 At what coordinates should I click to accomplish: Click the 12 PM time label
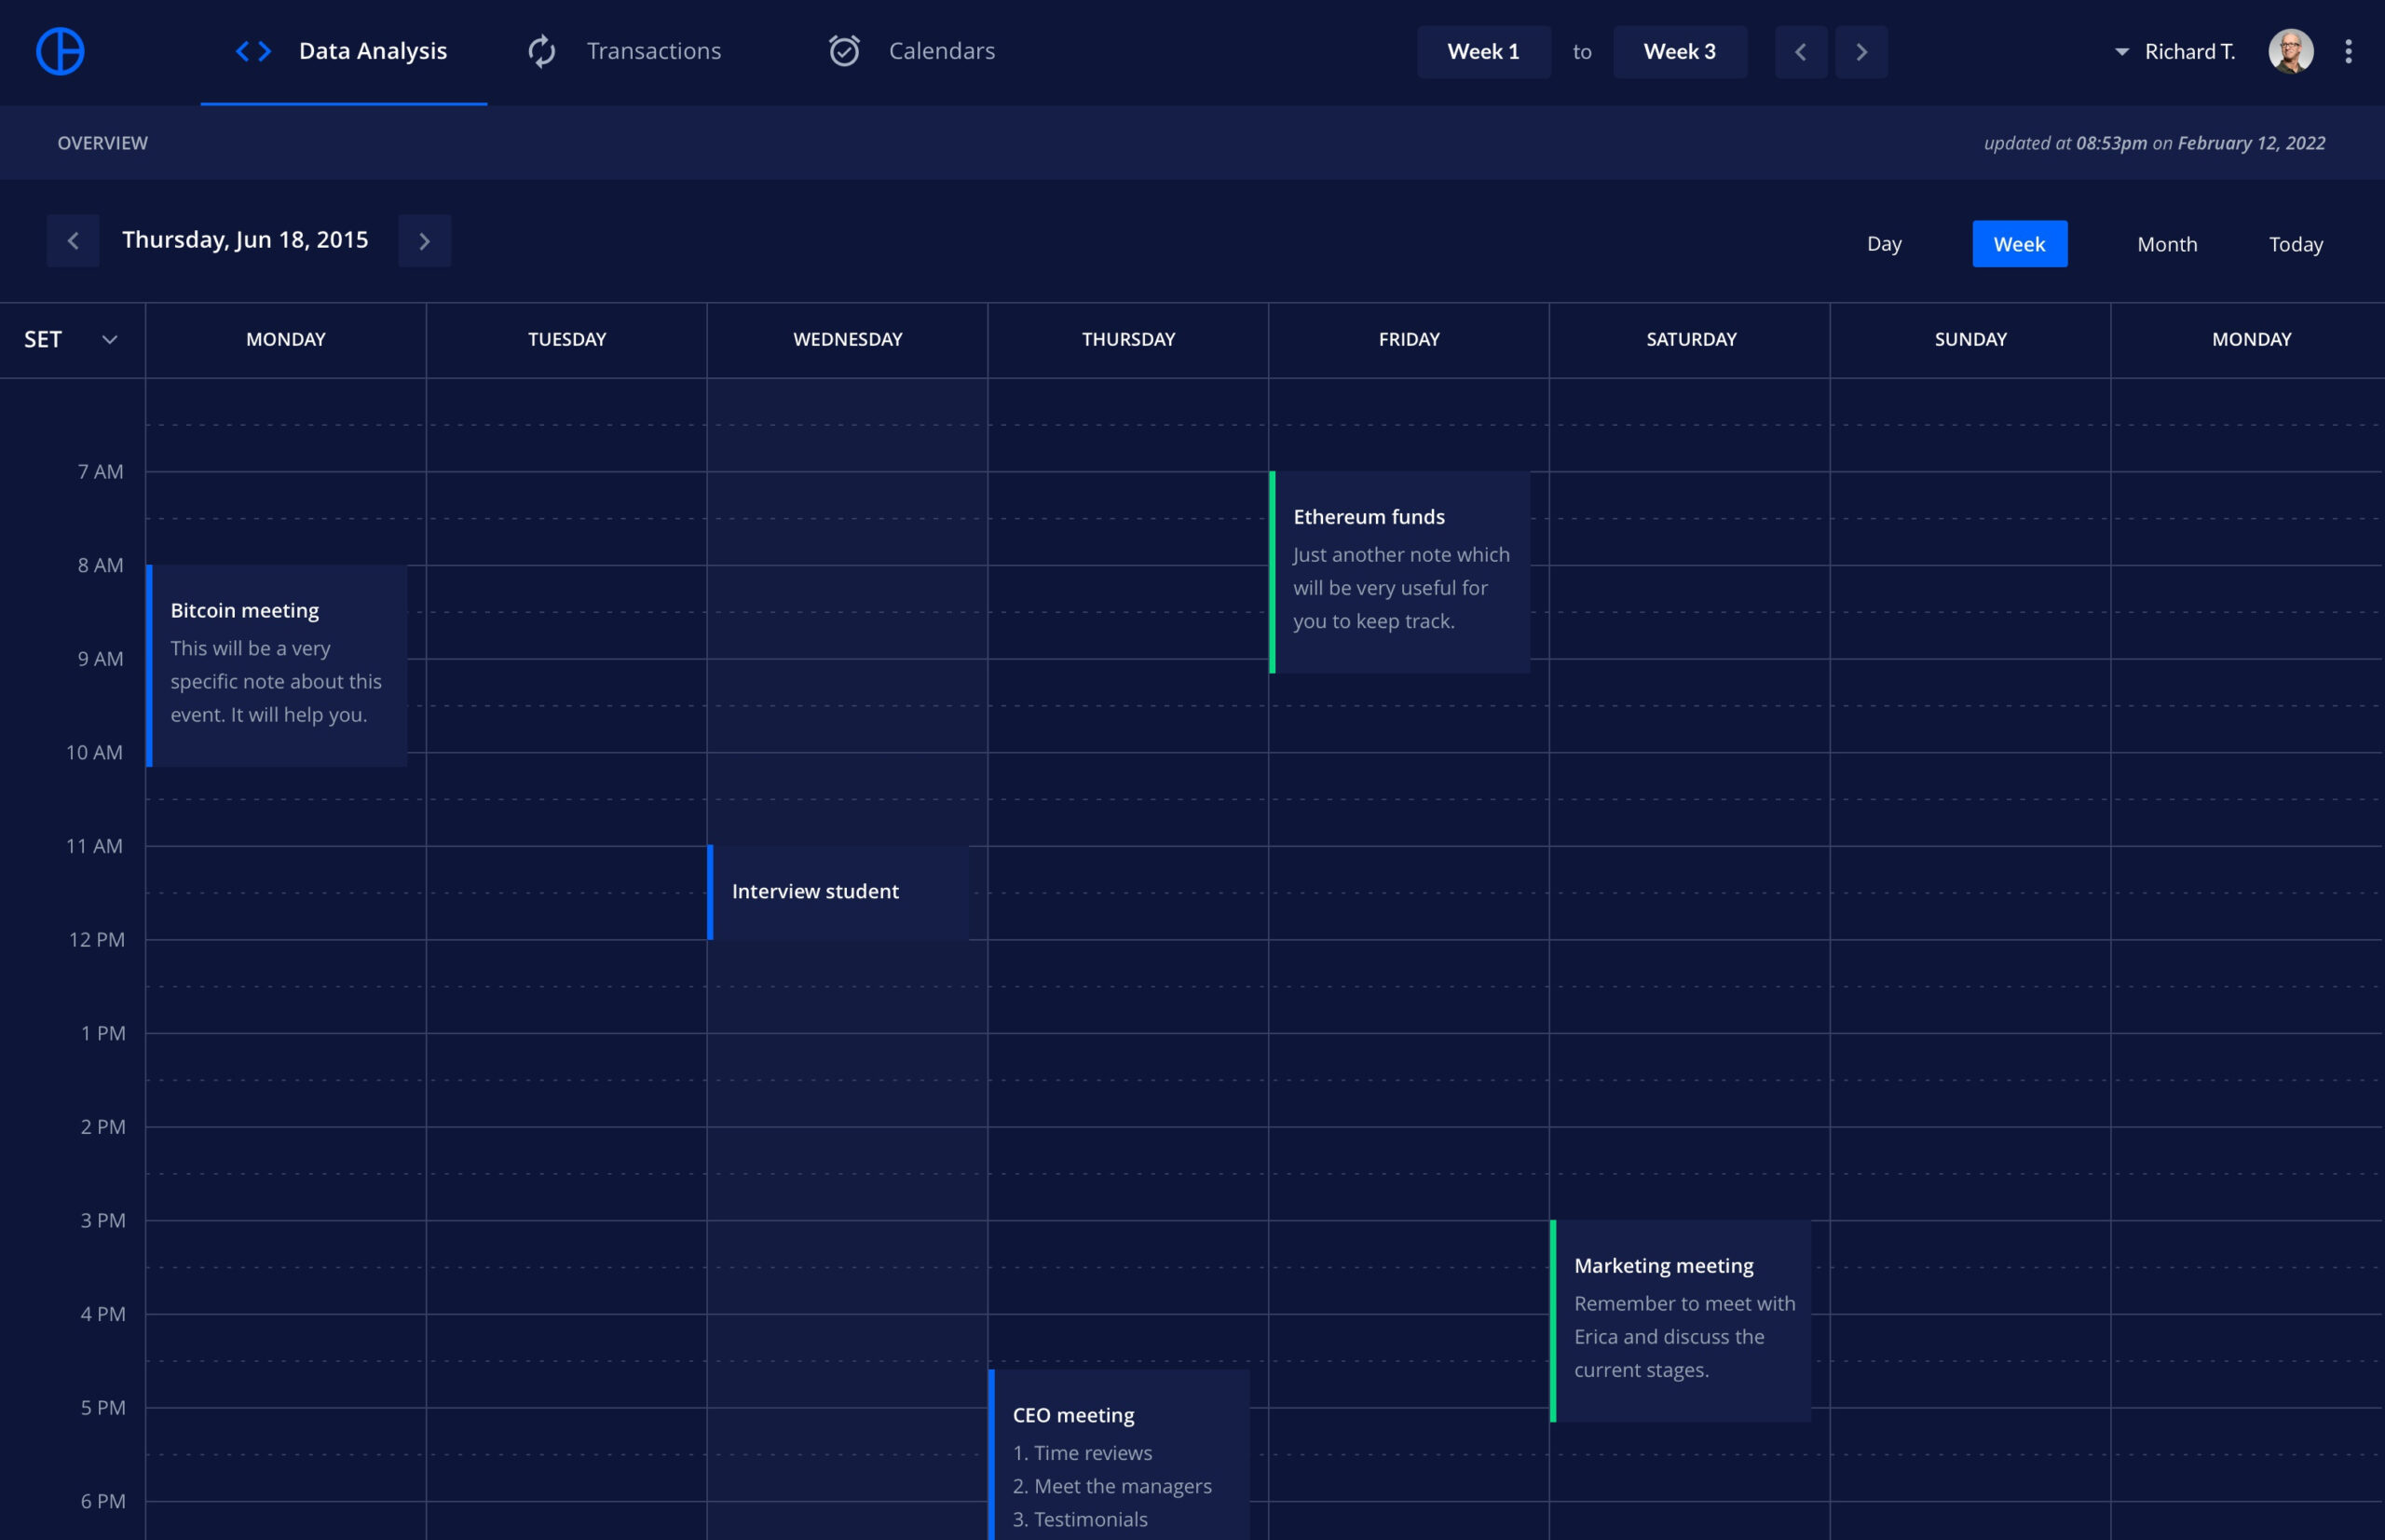pyautogui.click(x=97, y=940)
